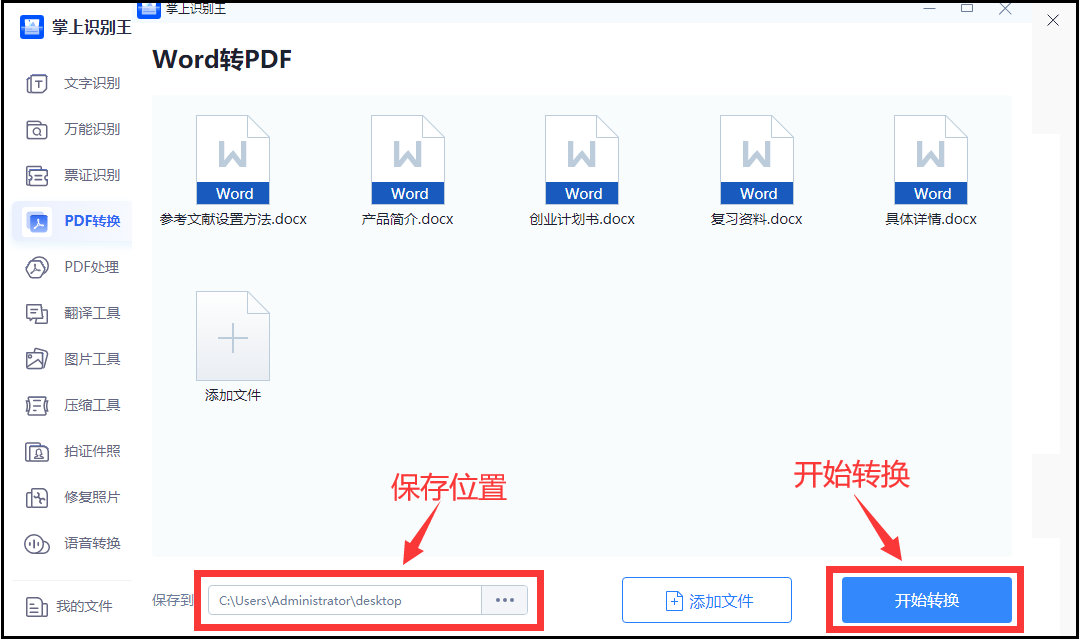Click the save path input field

344,601
